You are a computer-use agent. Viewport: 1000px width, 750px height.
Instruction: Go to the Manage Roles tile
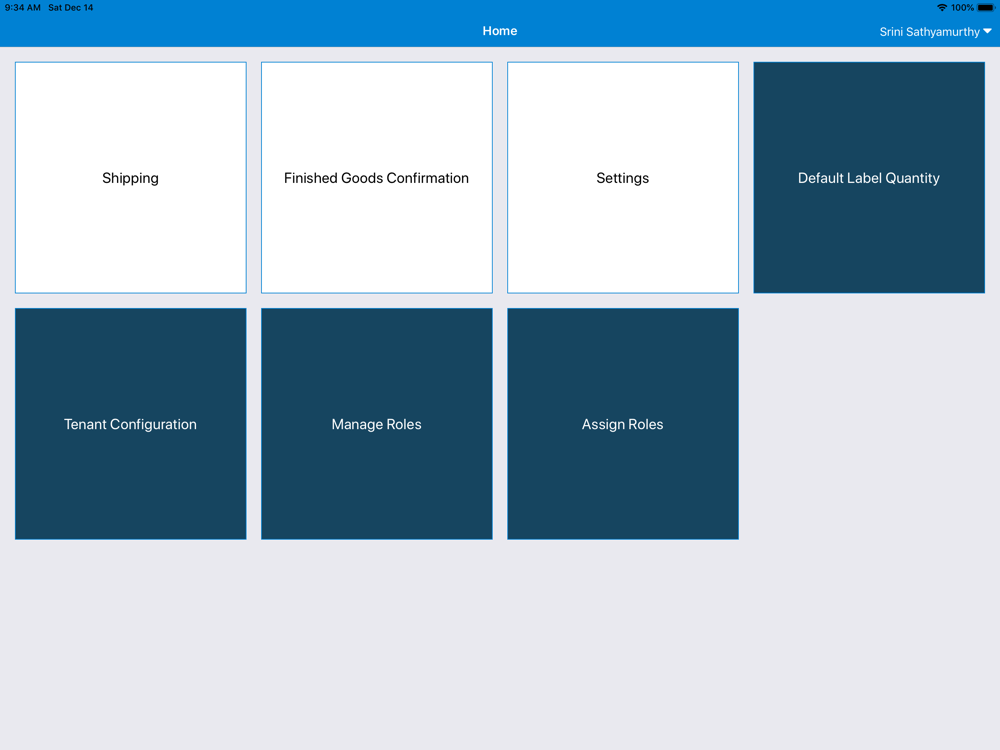point(377,423)
